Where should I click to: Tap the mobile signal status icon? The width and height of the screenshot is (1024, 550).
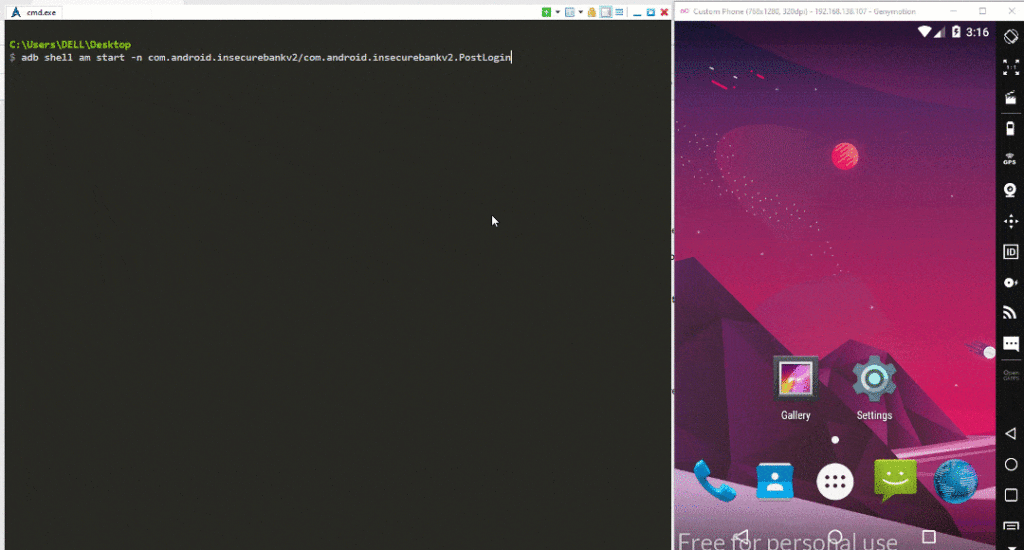pos(939,32)
